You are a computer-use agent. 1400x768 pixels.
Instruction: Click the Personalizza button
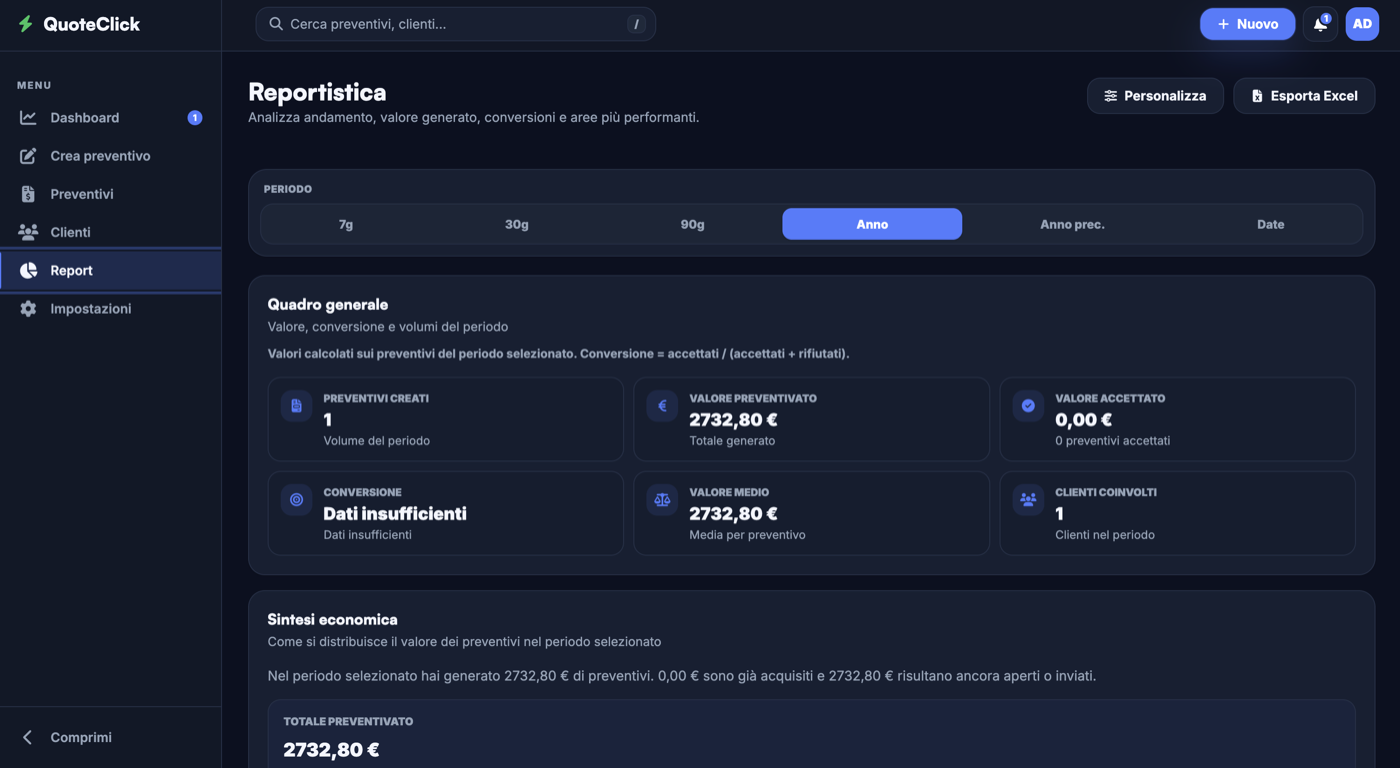tap(1155, 96)
